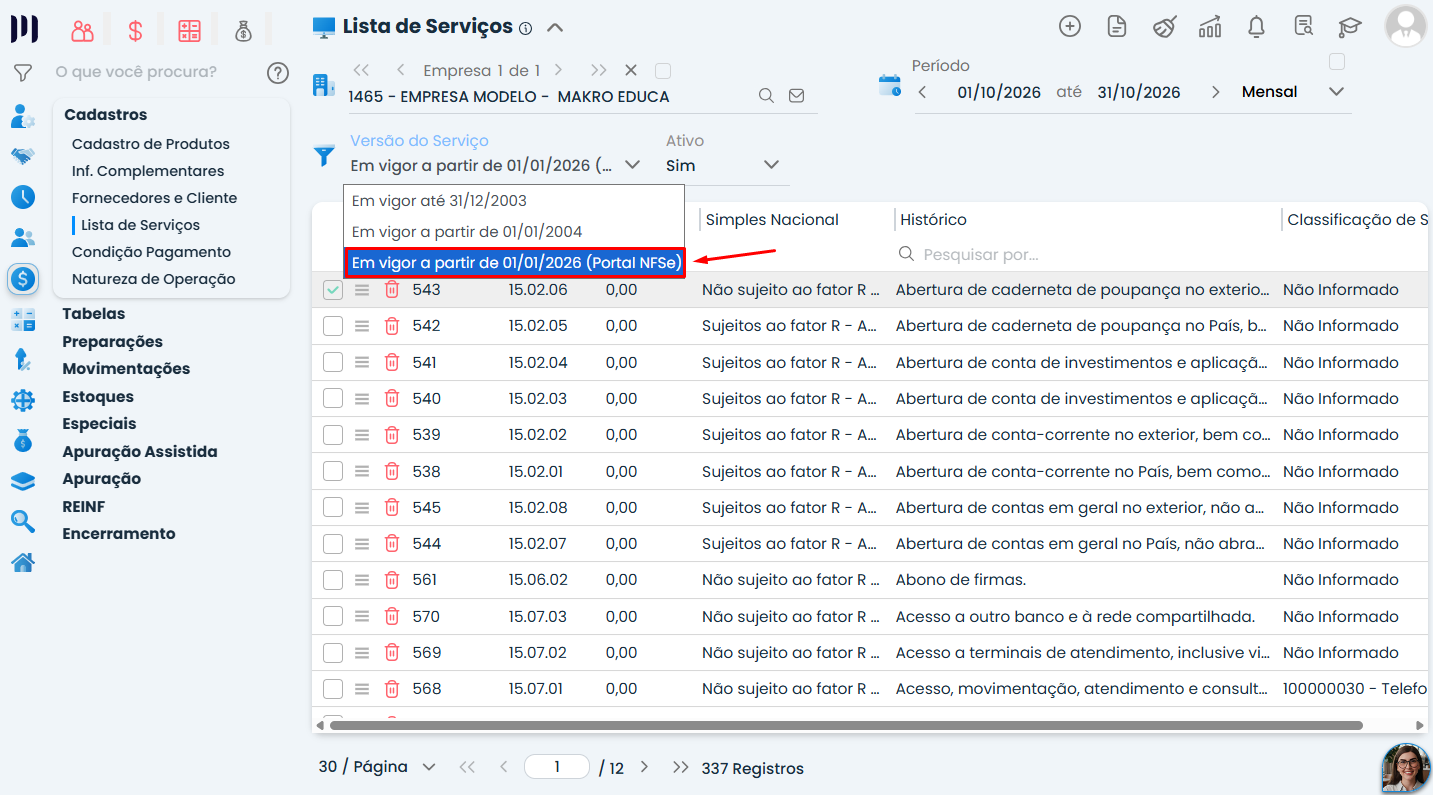The height and width of the screenshot is (795, 1433).
Task: Choose Em vigor a partir de 01/01/2004
Action: (514, 232)
